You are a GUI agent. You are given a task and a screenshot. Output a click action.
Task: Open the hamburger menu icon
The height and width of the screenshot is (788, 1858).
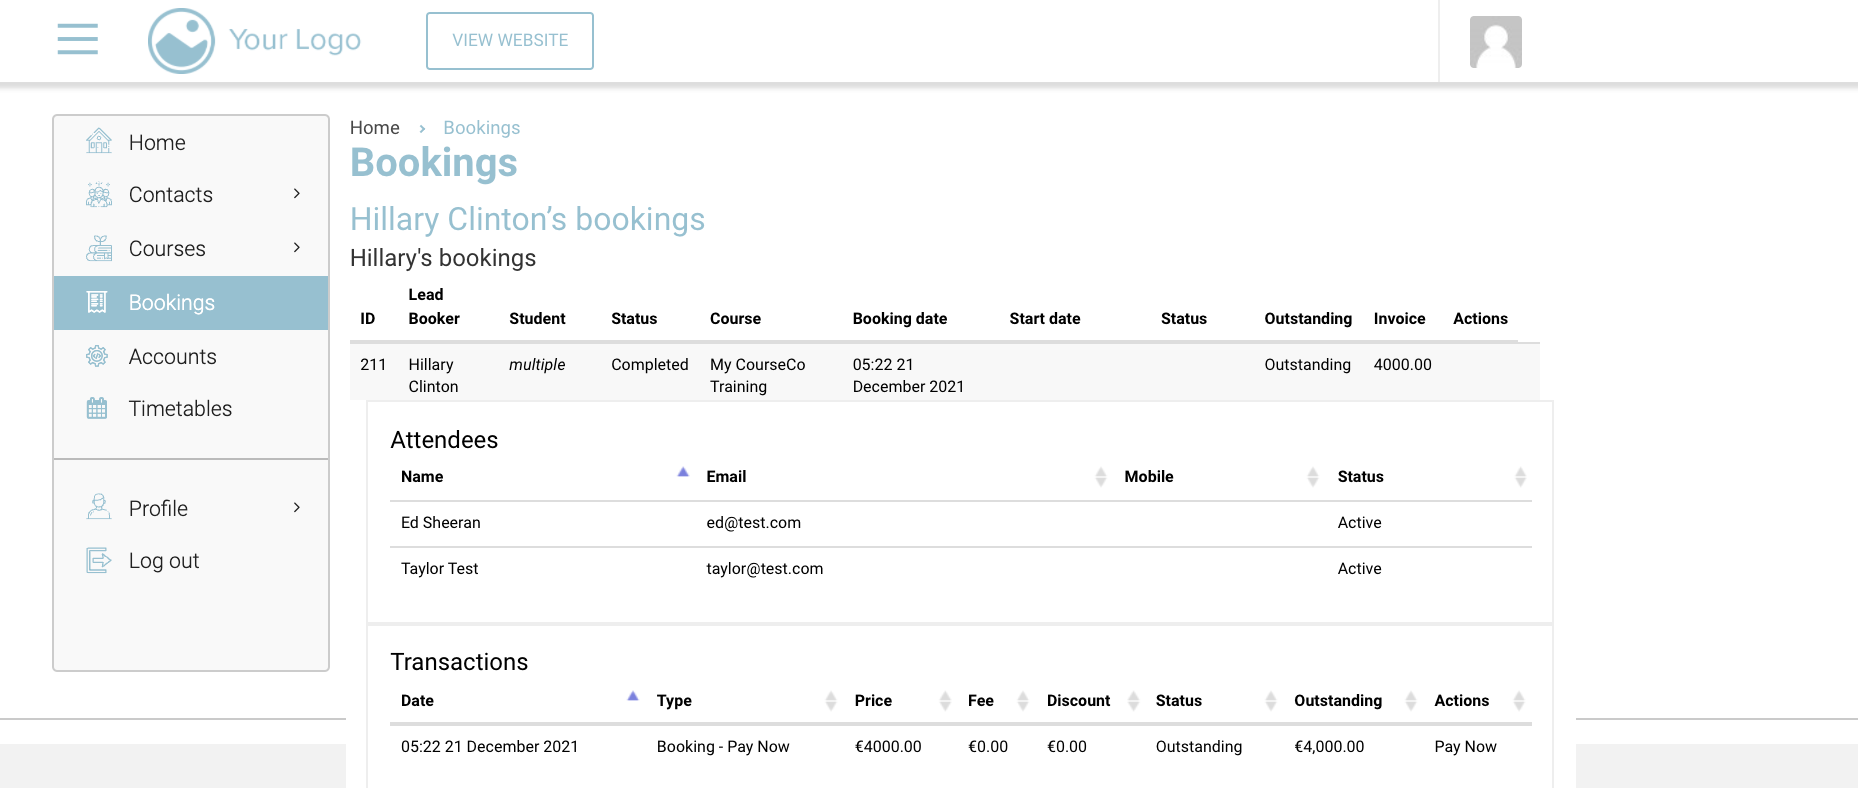tap(78, 40)
